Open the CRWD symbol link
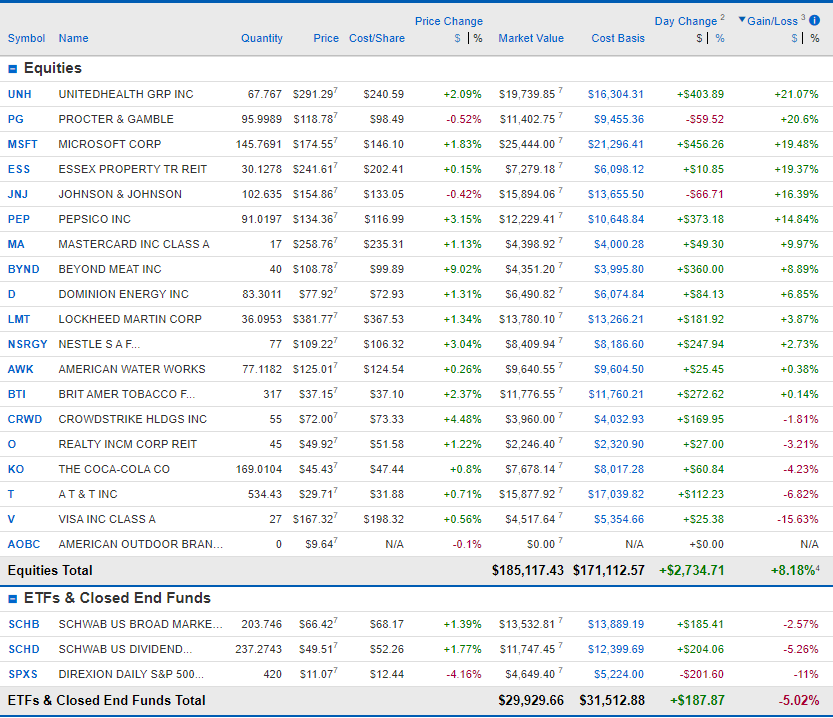The image size is (833, 718). click(24, 419)
